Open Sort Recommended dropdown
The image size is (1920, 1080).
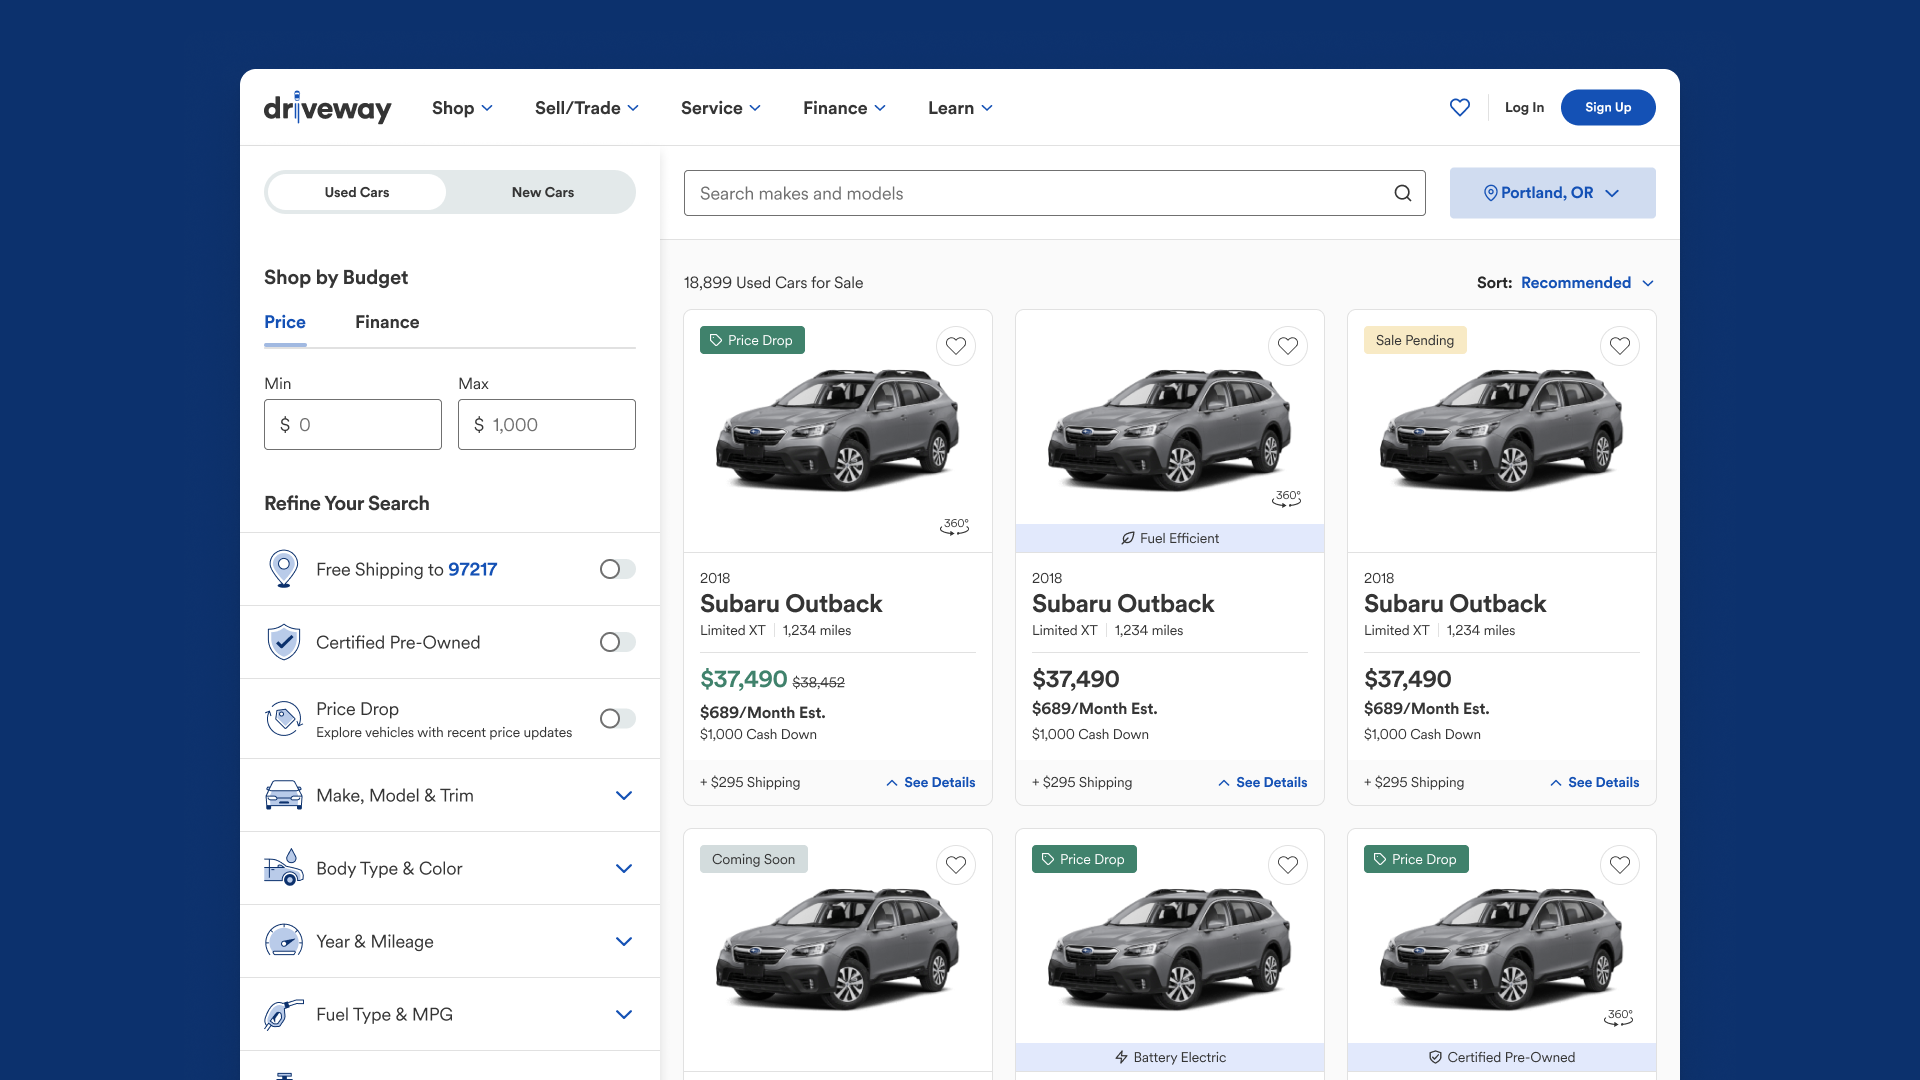(1586, 283)
